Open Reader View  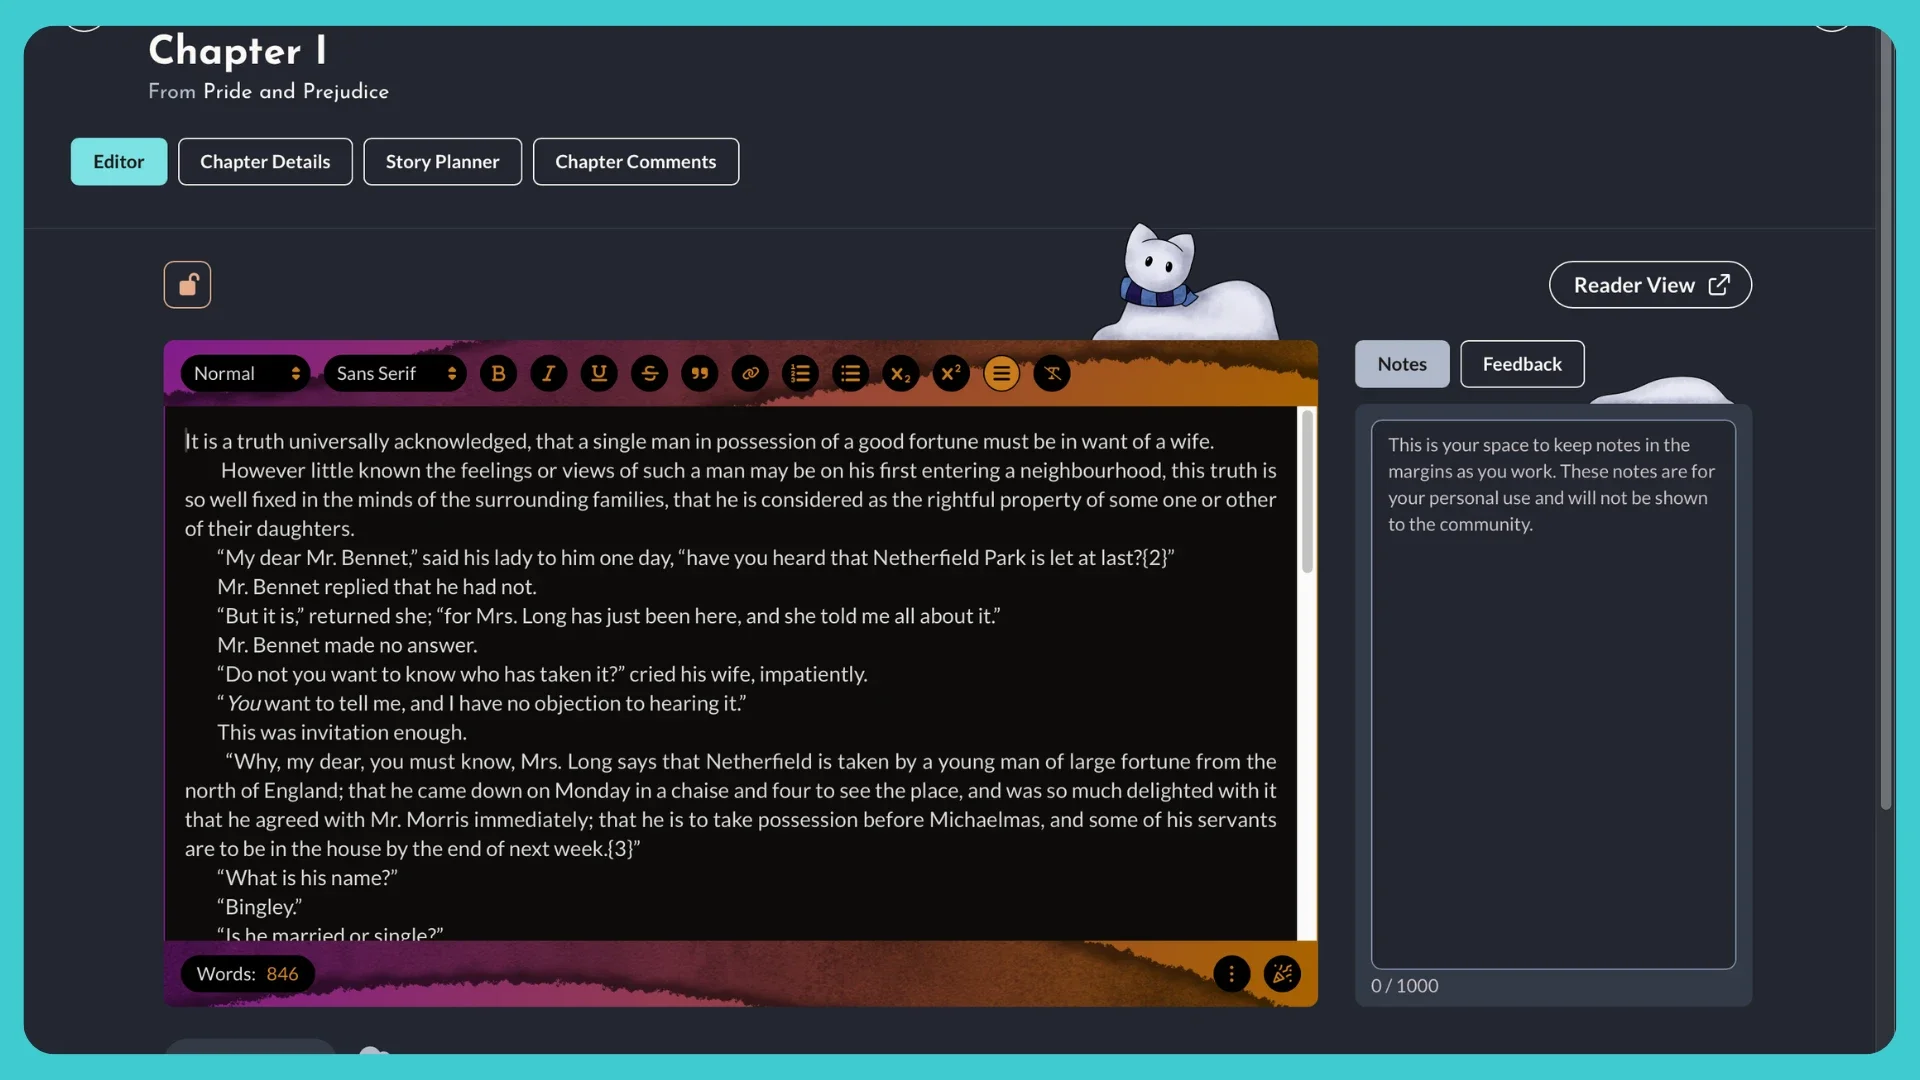[x=1649, y=285]
